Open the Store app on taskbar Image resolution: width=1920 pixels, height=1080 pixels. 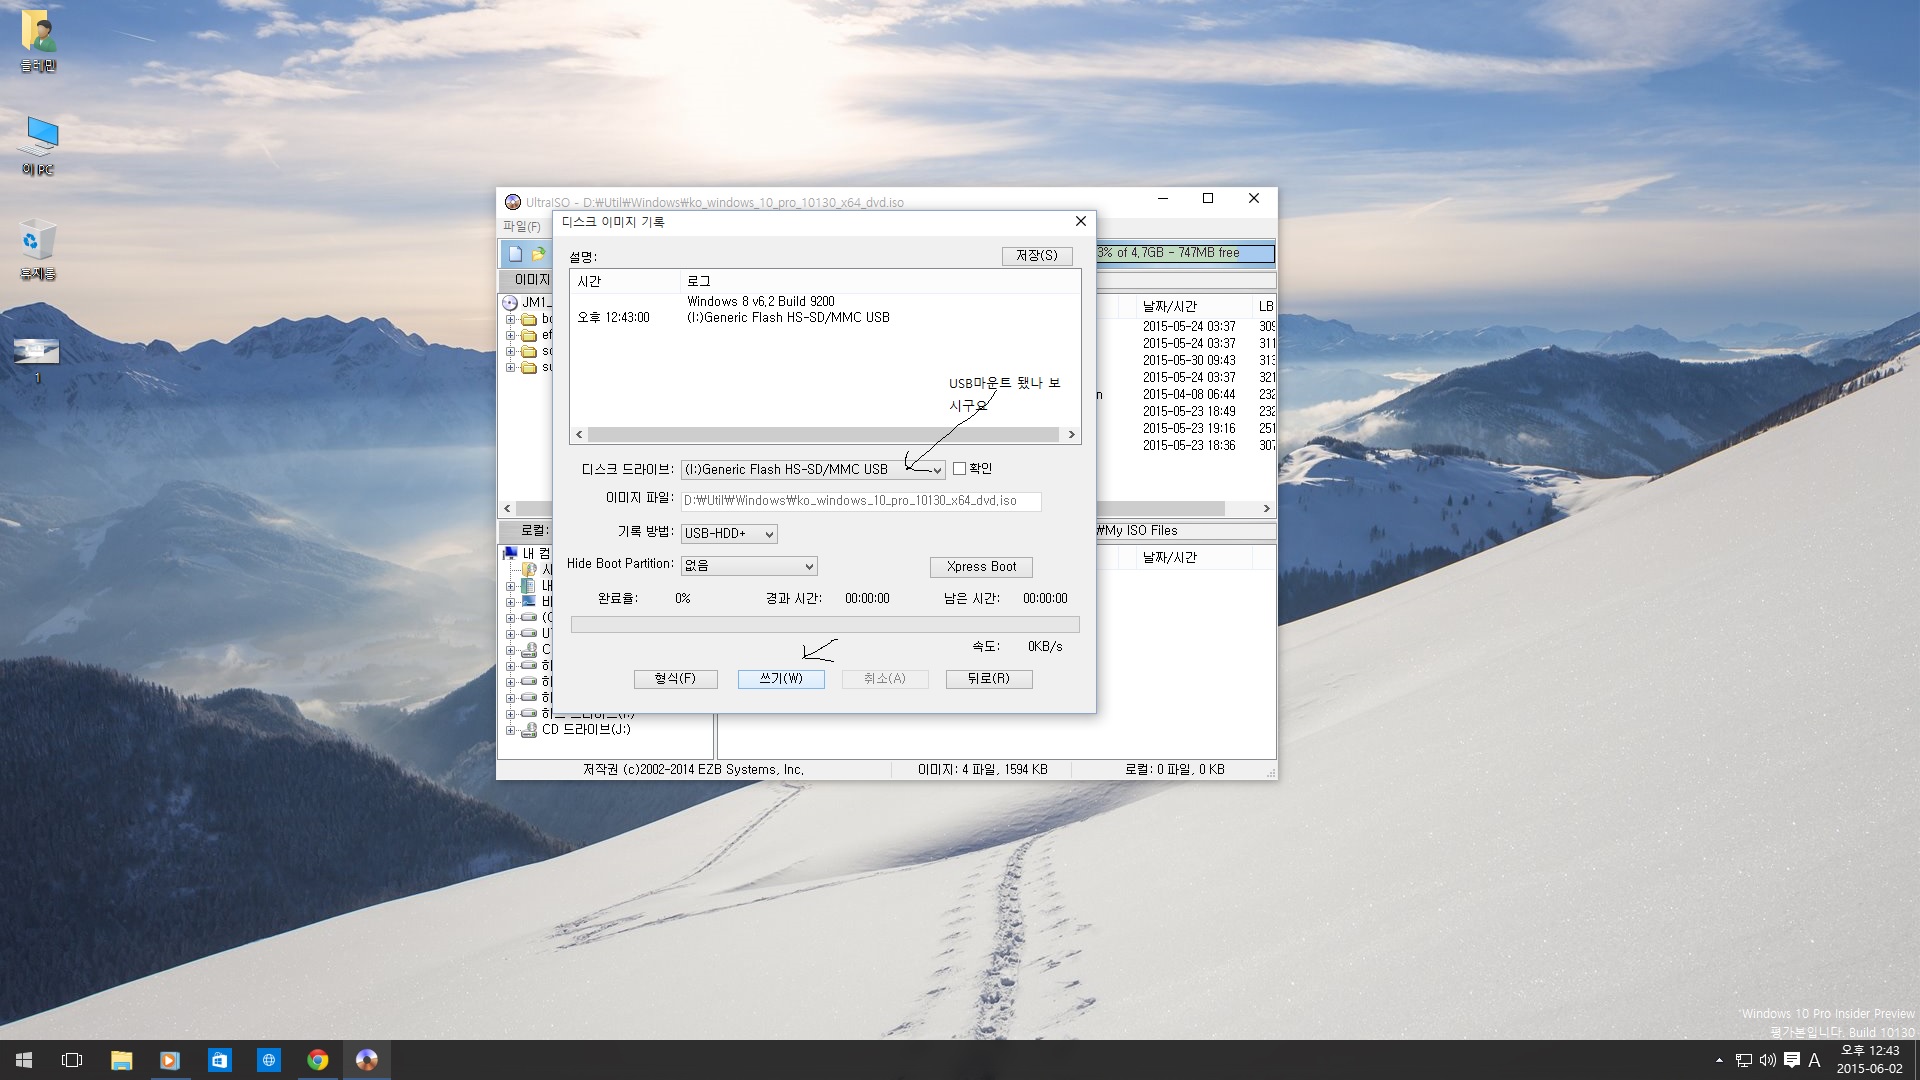tap(219, 1060)
